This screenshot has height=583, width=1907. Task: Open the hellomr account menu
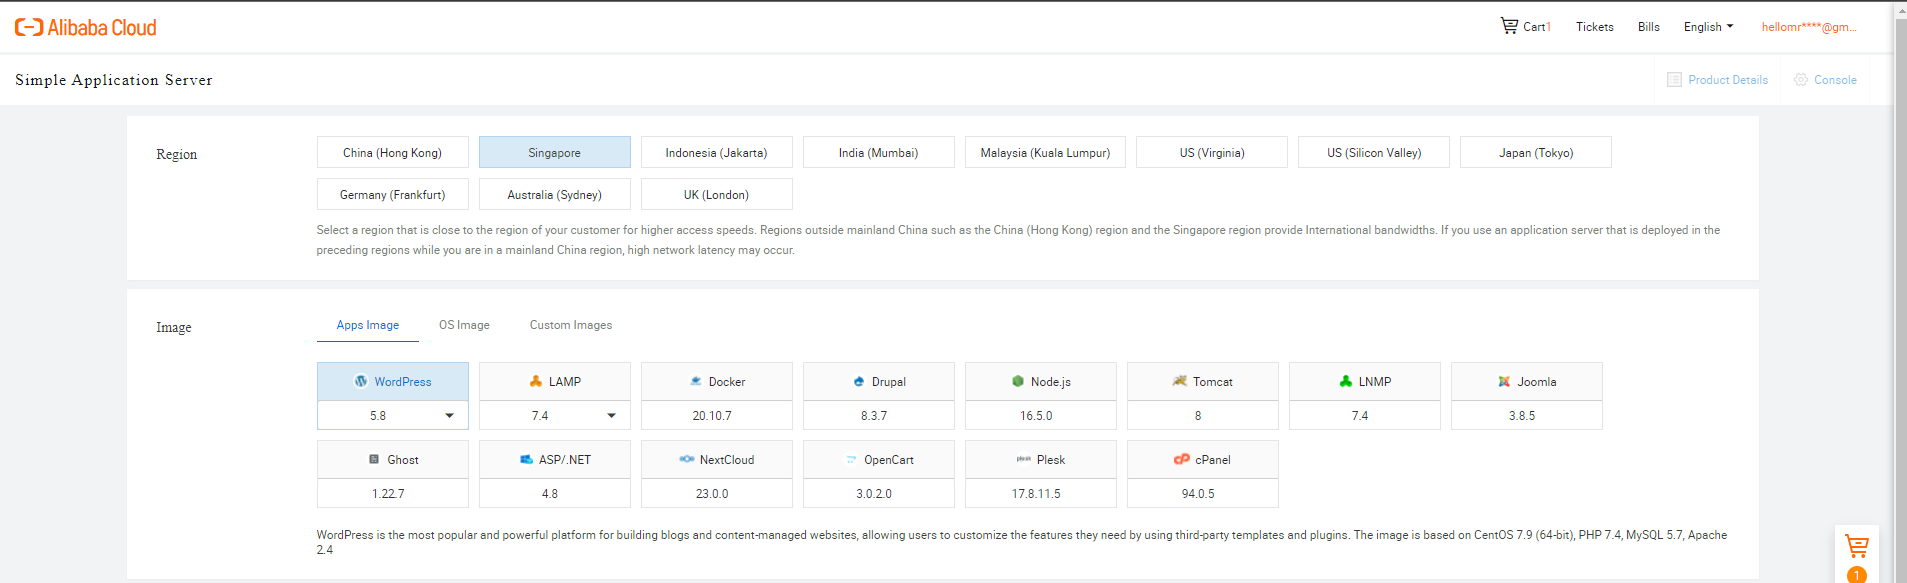[1809, 27]
